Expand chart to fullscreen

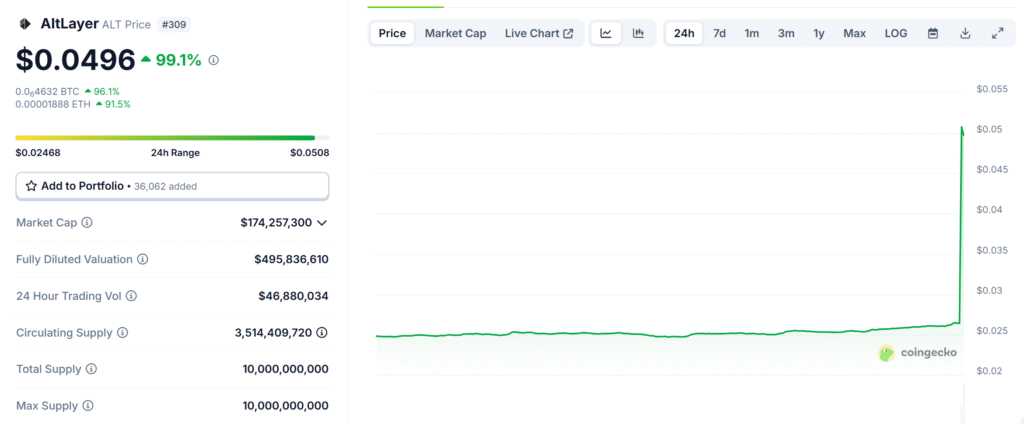pyautogui.click(x=997, y=33)
